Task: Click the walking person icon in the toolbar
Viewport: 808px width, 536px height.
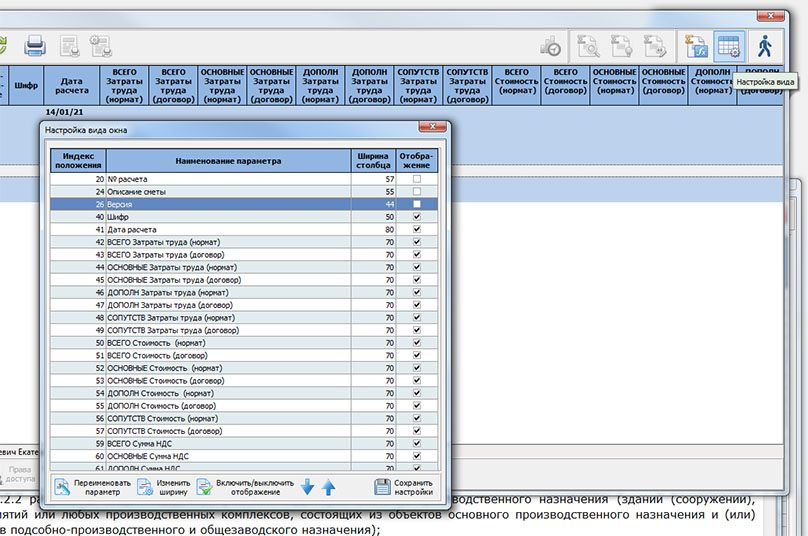Action: point(765,46)
